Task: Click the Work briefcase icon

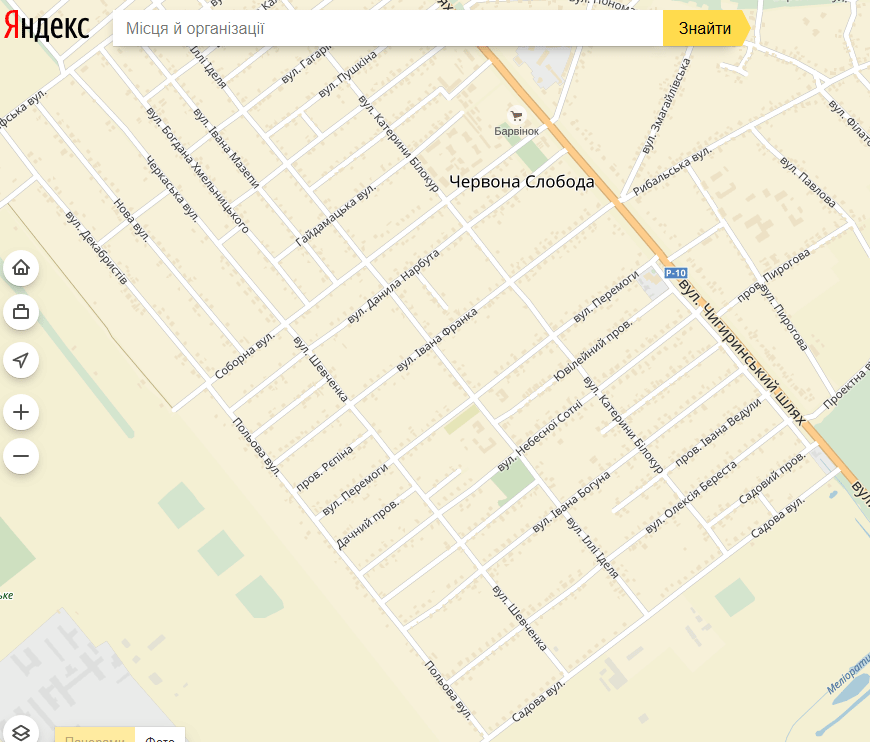Action: pyautogui.click(x=21, y=312)
